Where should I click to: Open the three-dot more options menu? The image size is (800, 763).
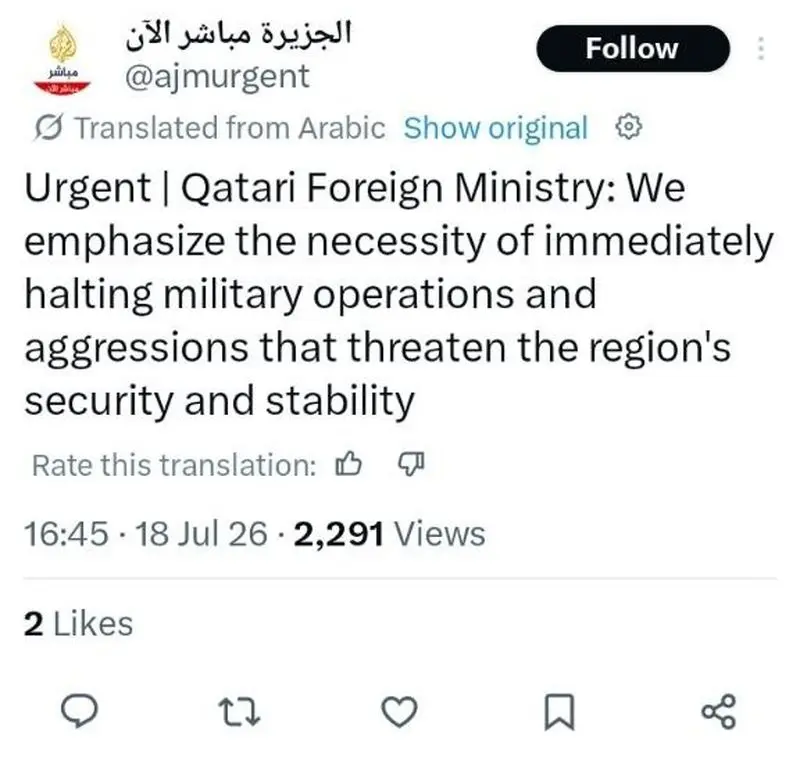click(761, 48)
